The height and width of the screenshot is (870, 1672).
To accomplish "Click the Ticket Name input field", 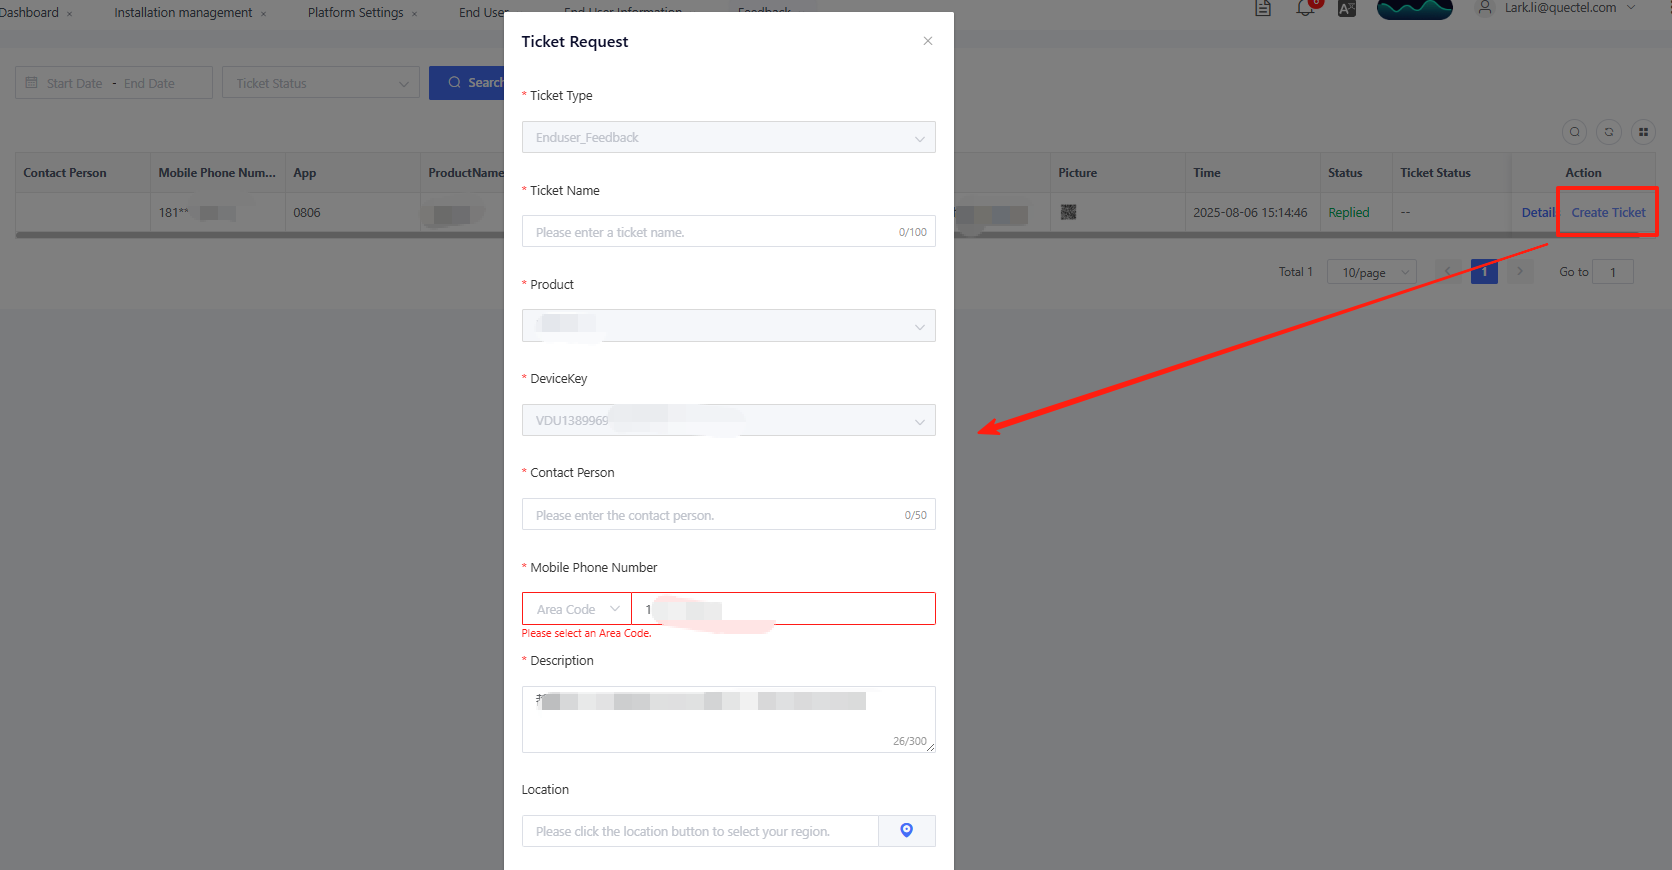I will (710, 232).
